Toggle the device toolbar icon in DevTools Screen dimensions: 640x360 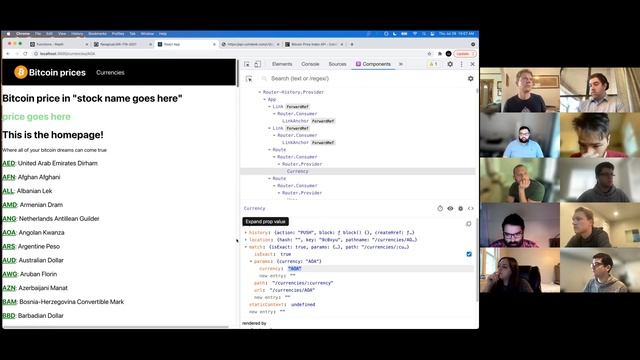(258, 64)
